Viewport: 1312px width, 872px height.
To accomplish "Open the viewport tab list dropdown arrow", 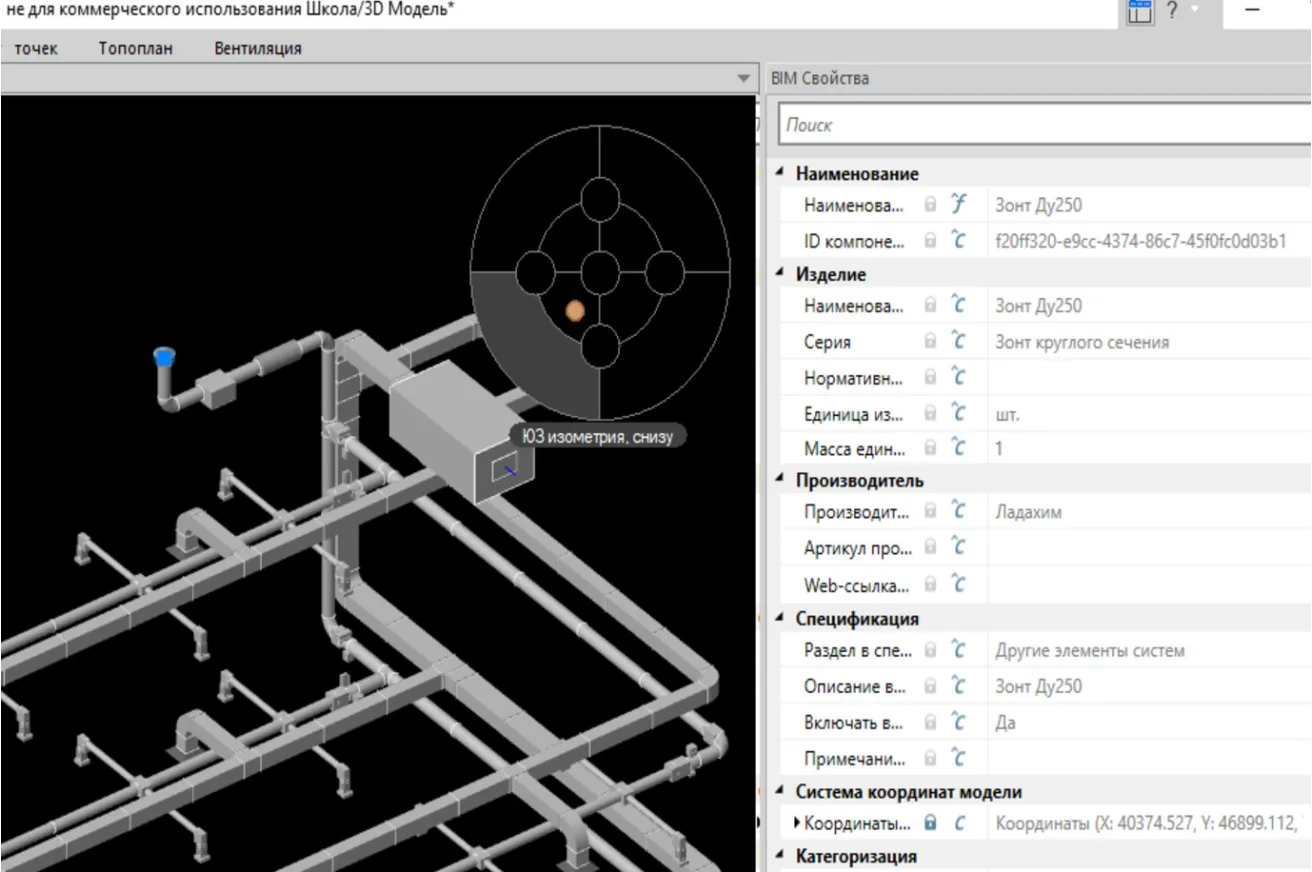I will [743, 78].
